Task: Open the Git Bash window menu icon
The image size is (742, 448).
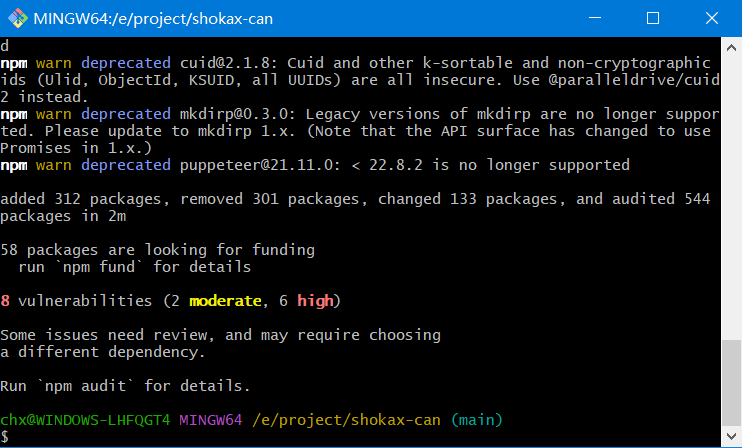Action: [18, 18]
